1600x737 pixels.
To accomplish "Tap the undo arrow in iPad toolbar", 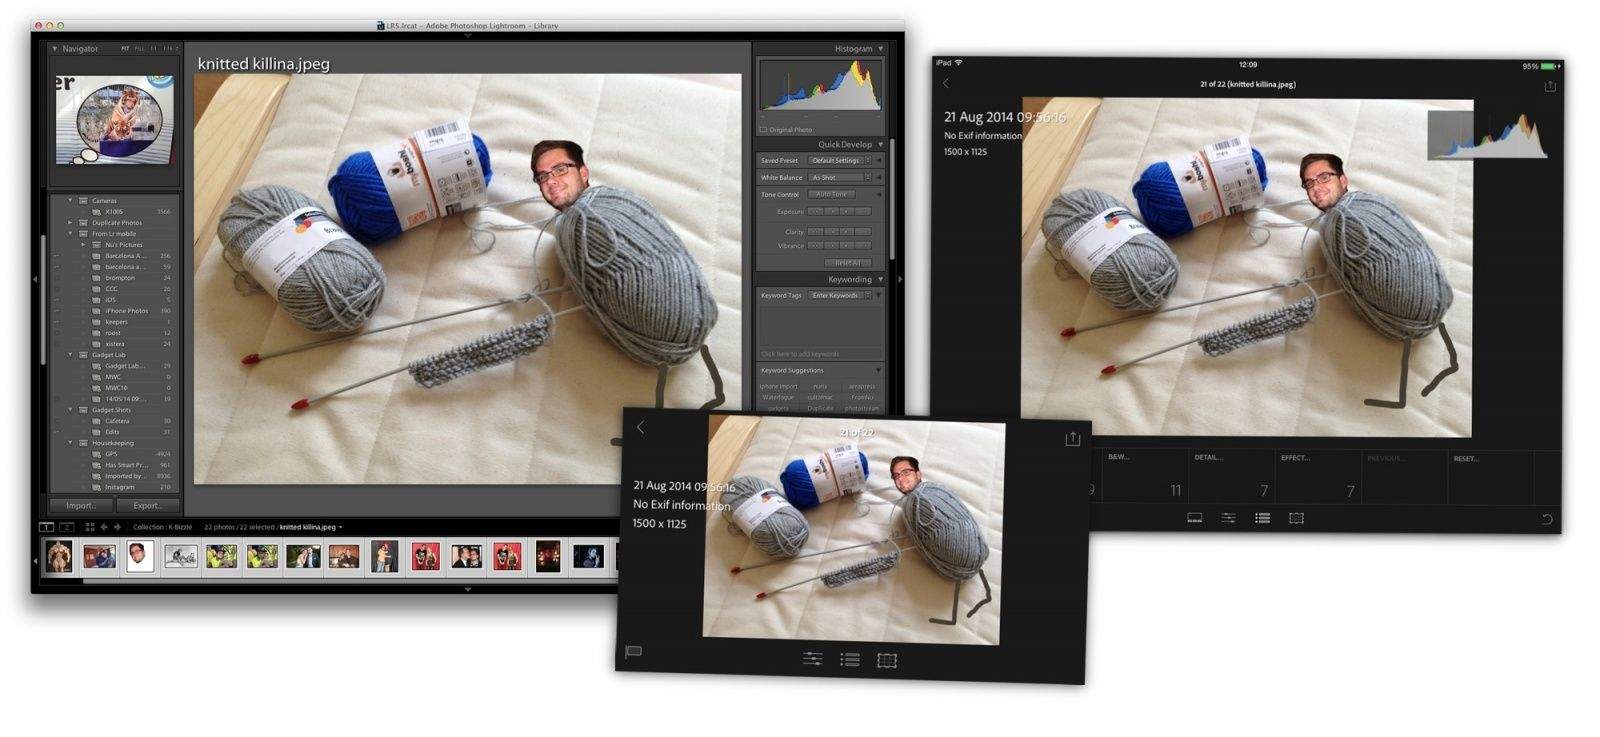I will click(x=1546, y=520).
